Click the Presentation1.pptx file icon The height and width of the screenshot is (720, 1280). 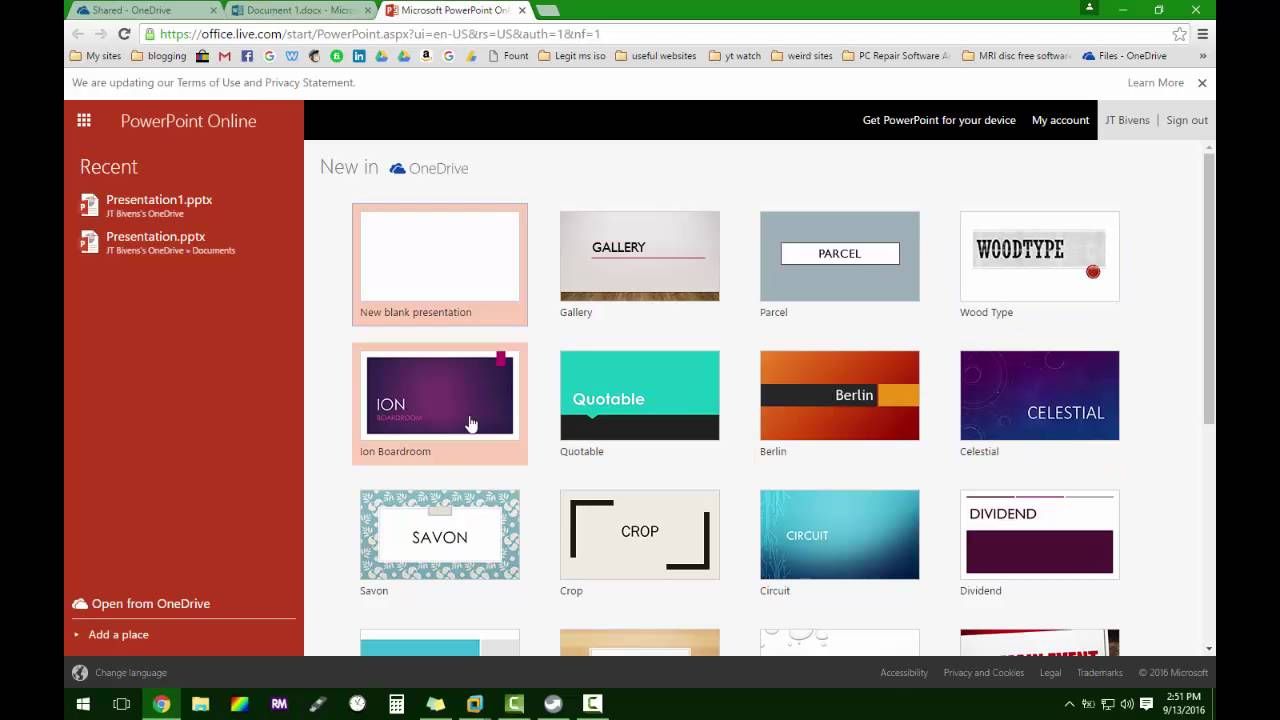[x=89, y=205]
